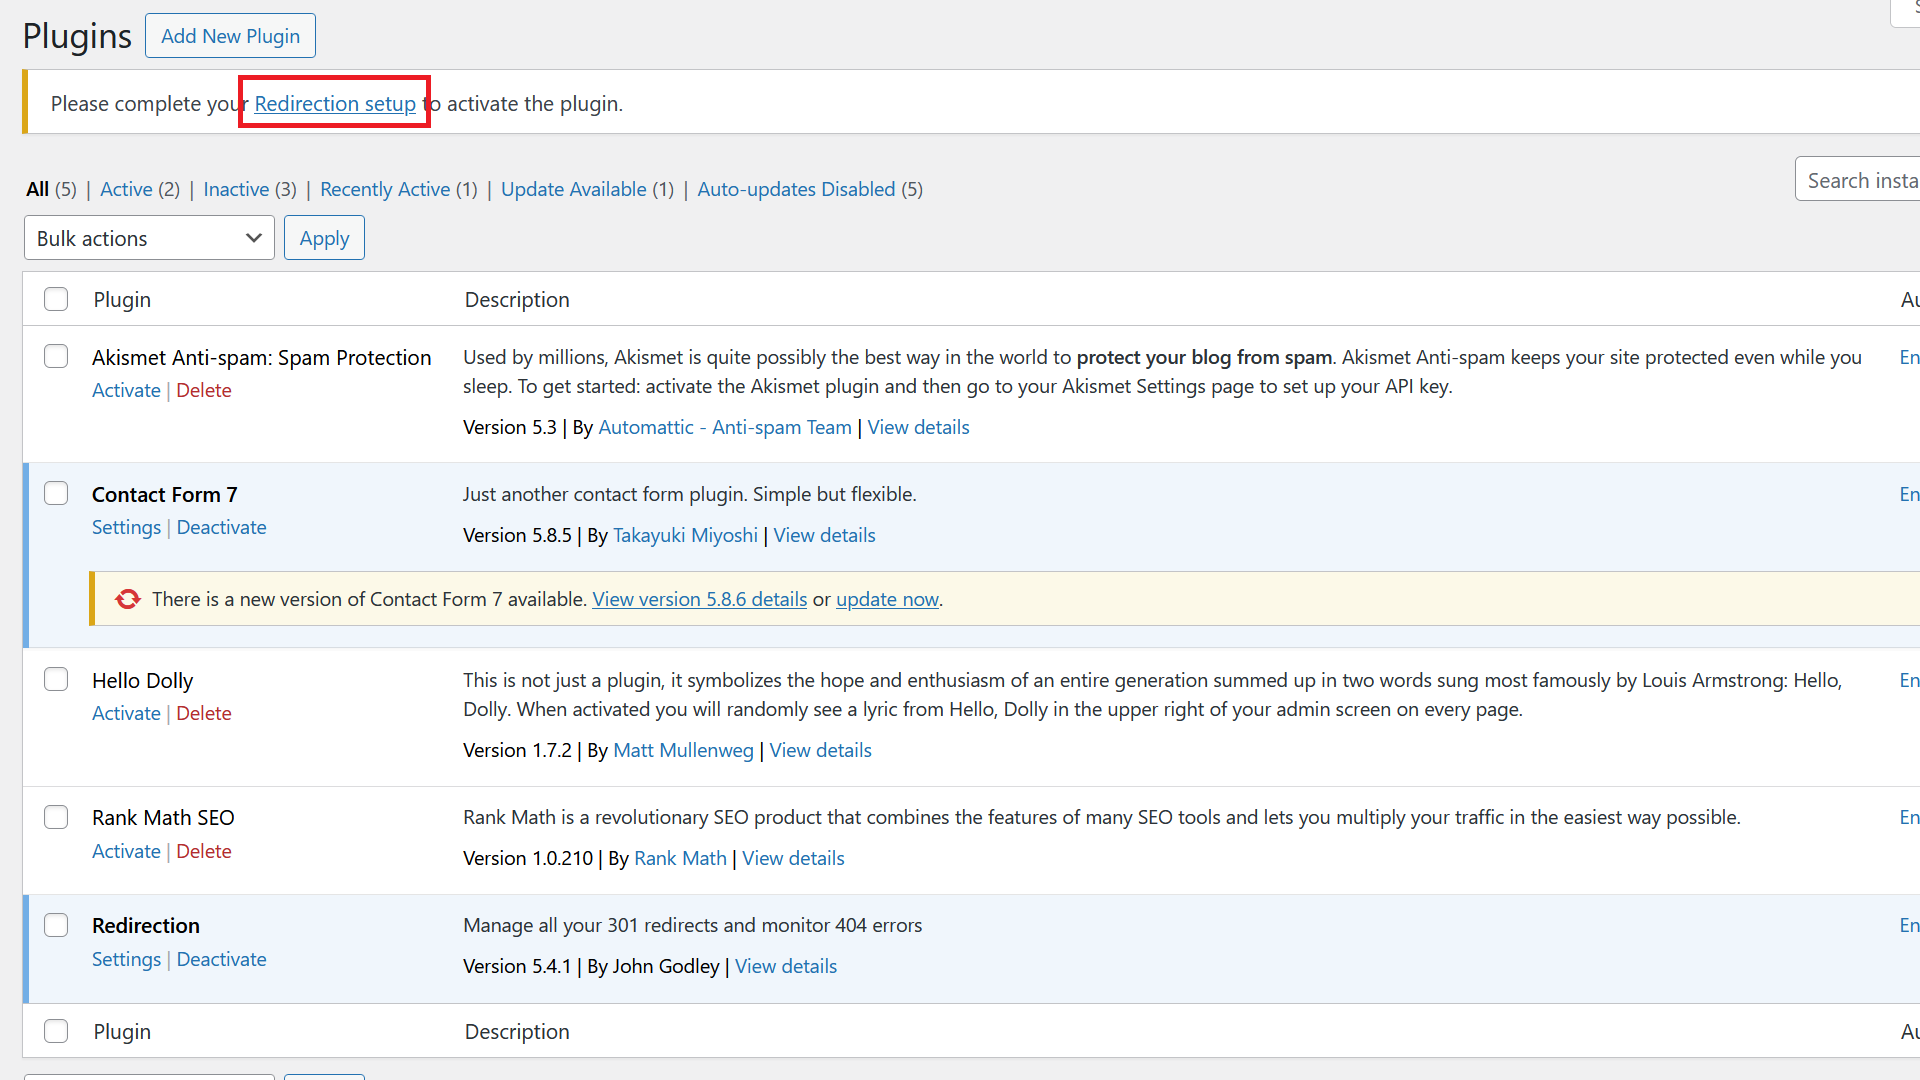Screen dimensions: 1920x1080
Task: Click Deactivate link for Redirection plugin
Action: (220, 959)
